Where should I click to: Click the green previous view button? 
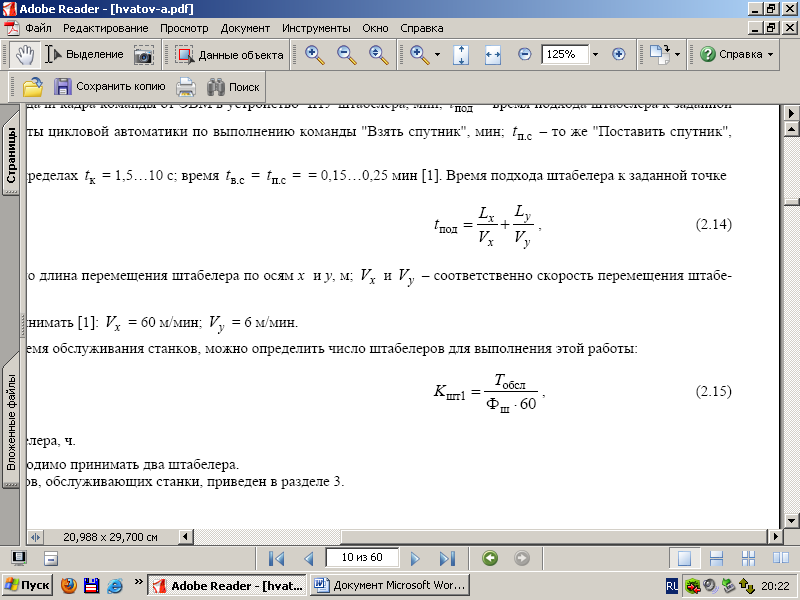pyautogui.click(x=490, y=558)
